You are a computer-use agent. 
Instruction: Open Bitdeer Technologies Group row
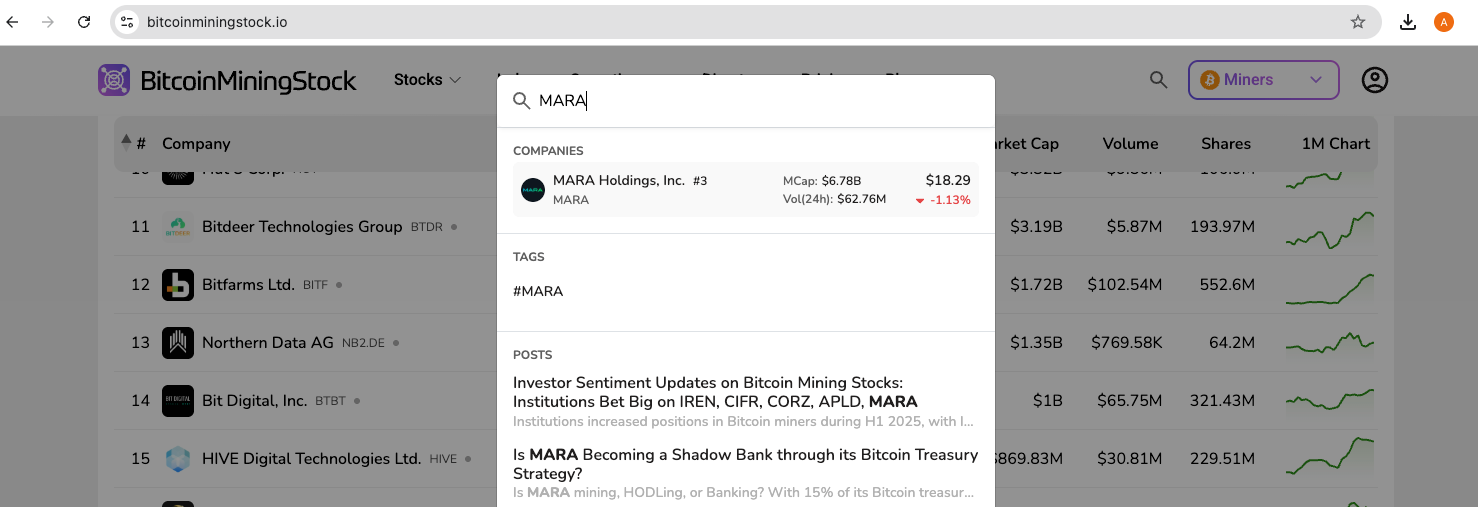point(302,227)
